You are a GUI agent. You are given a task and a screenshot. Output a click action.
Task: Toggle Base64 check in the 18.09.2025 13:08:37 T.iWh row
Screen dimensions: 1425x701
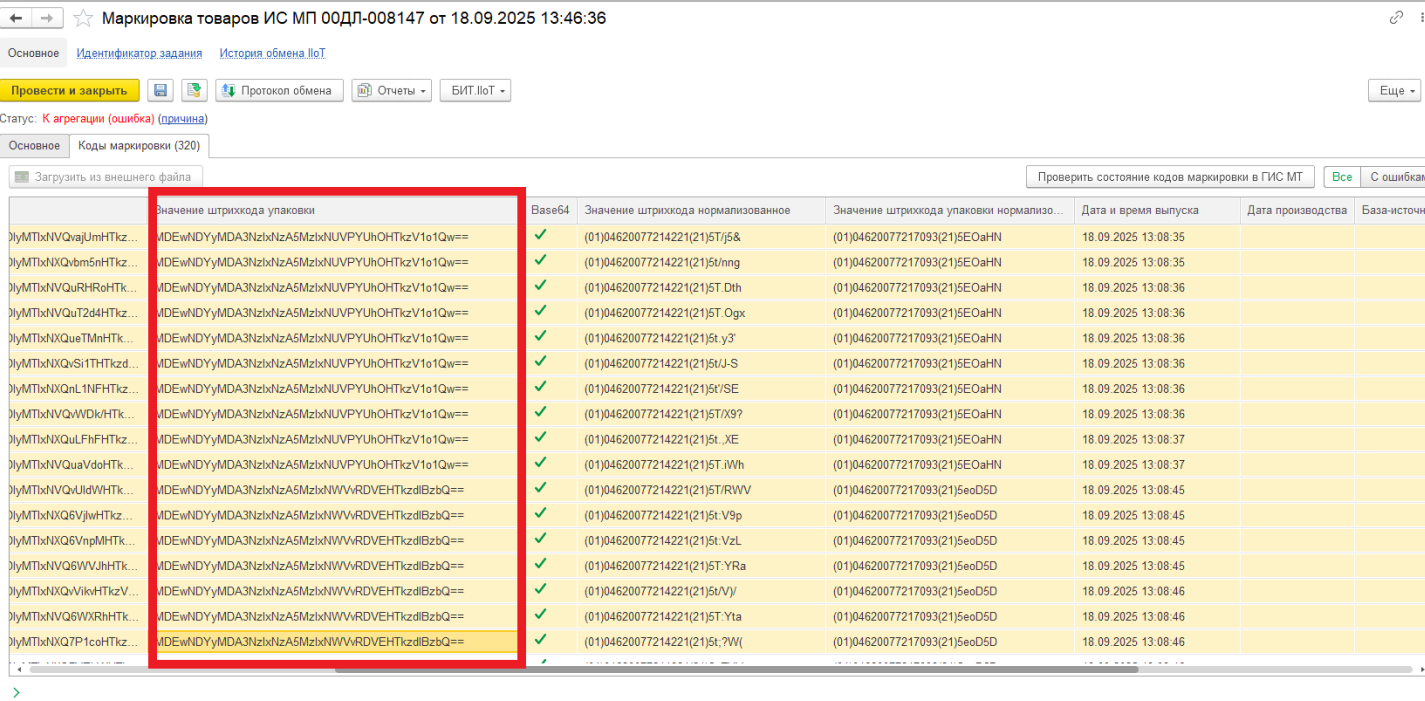(540, 463)
